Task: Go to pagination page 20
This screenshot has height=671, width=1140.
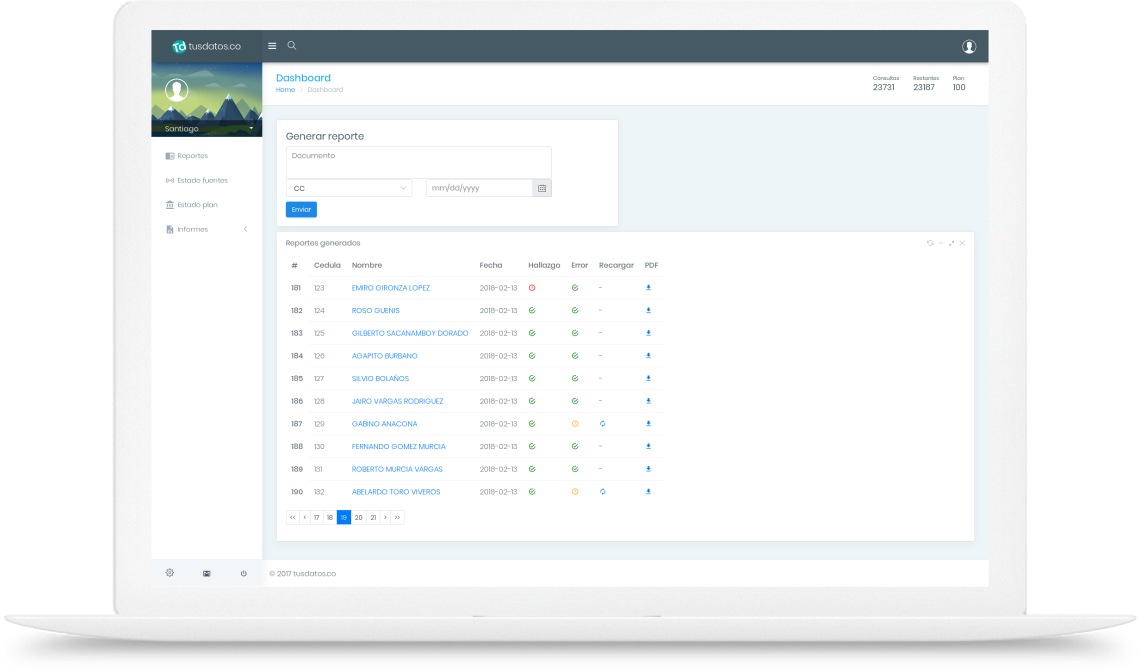Action: pos(358,518)
